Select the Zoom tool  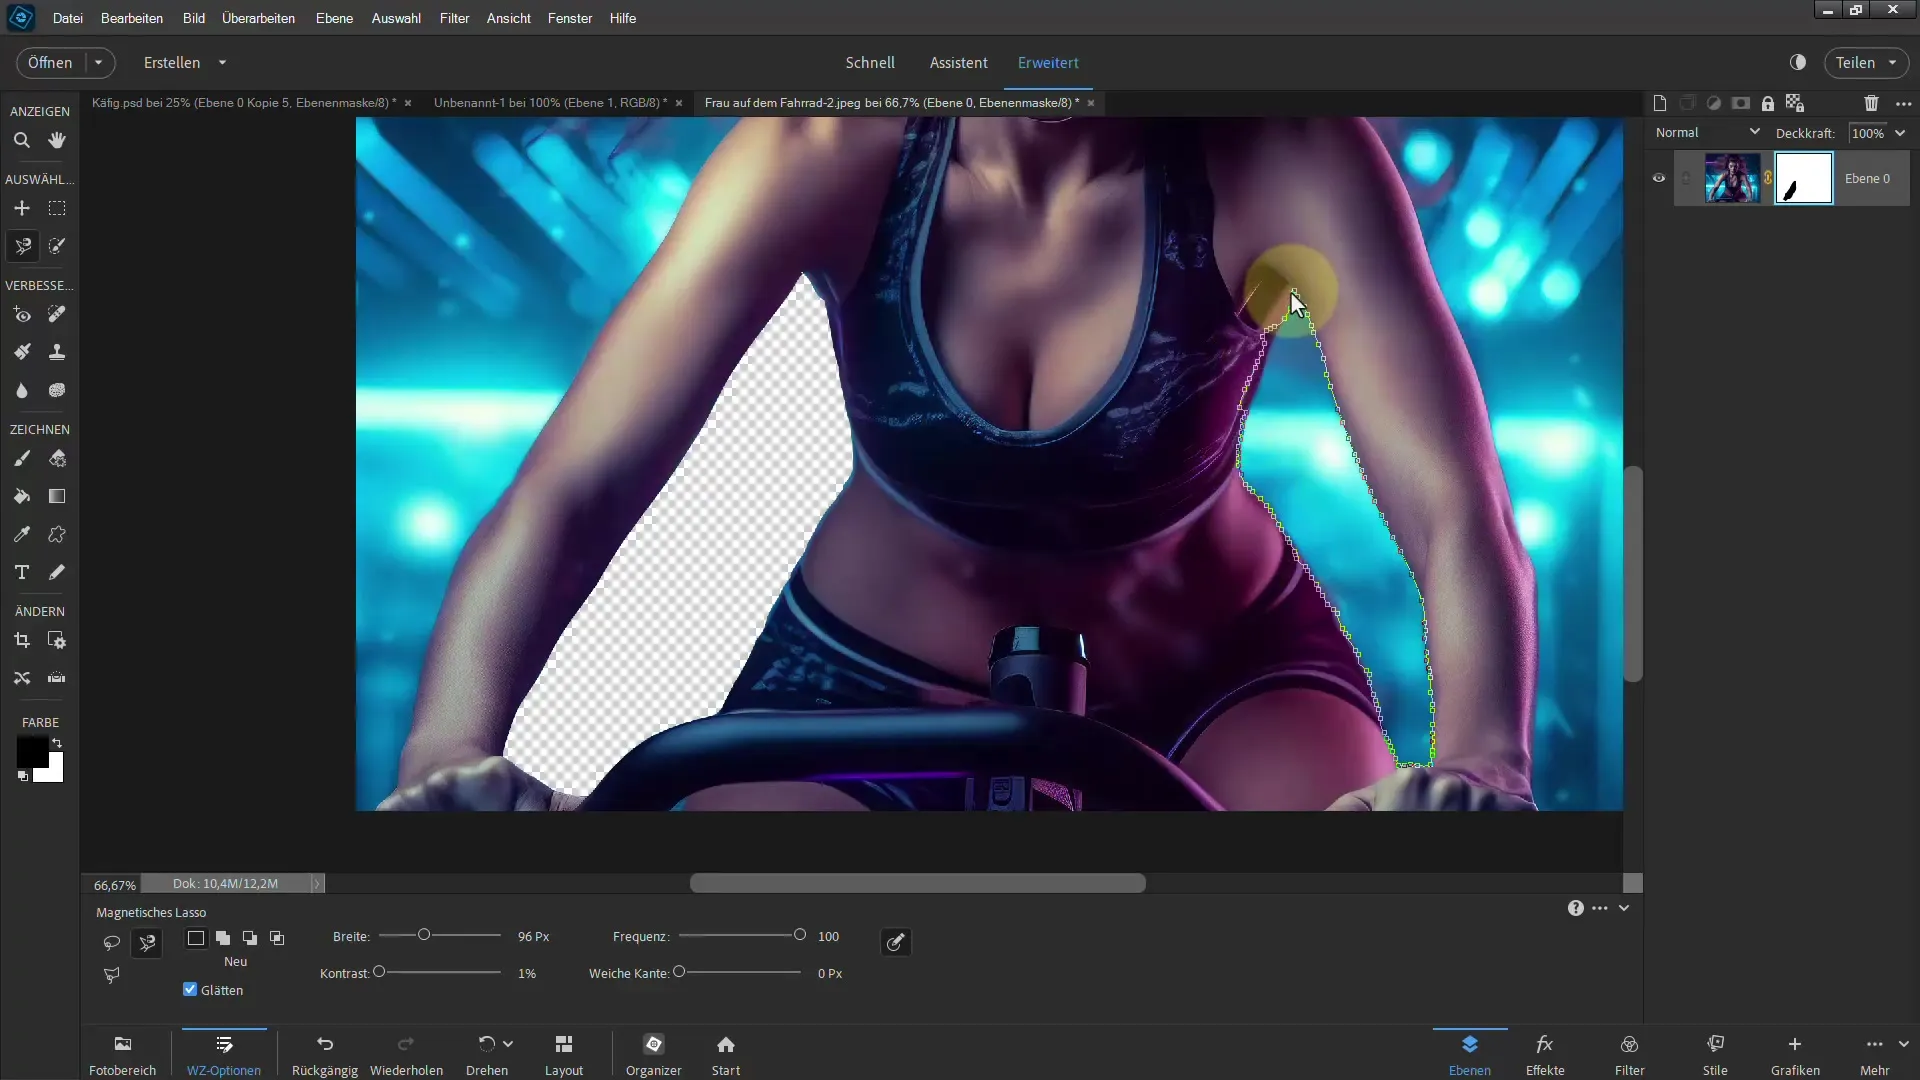click(21, 140)
